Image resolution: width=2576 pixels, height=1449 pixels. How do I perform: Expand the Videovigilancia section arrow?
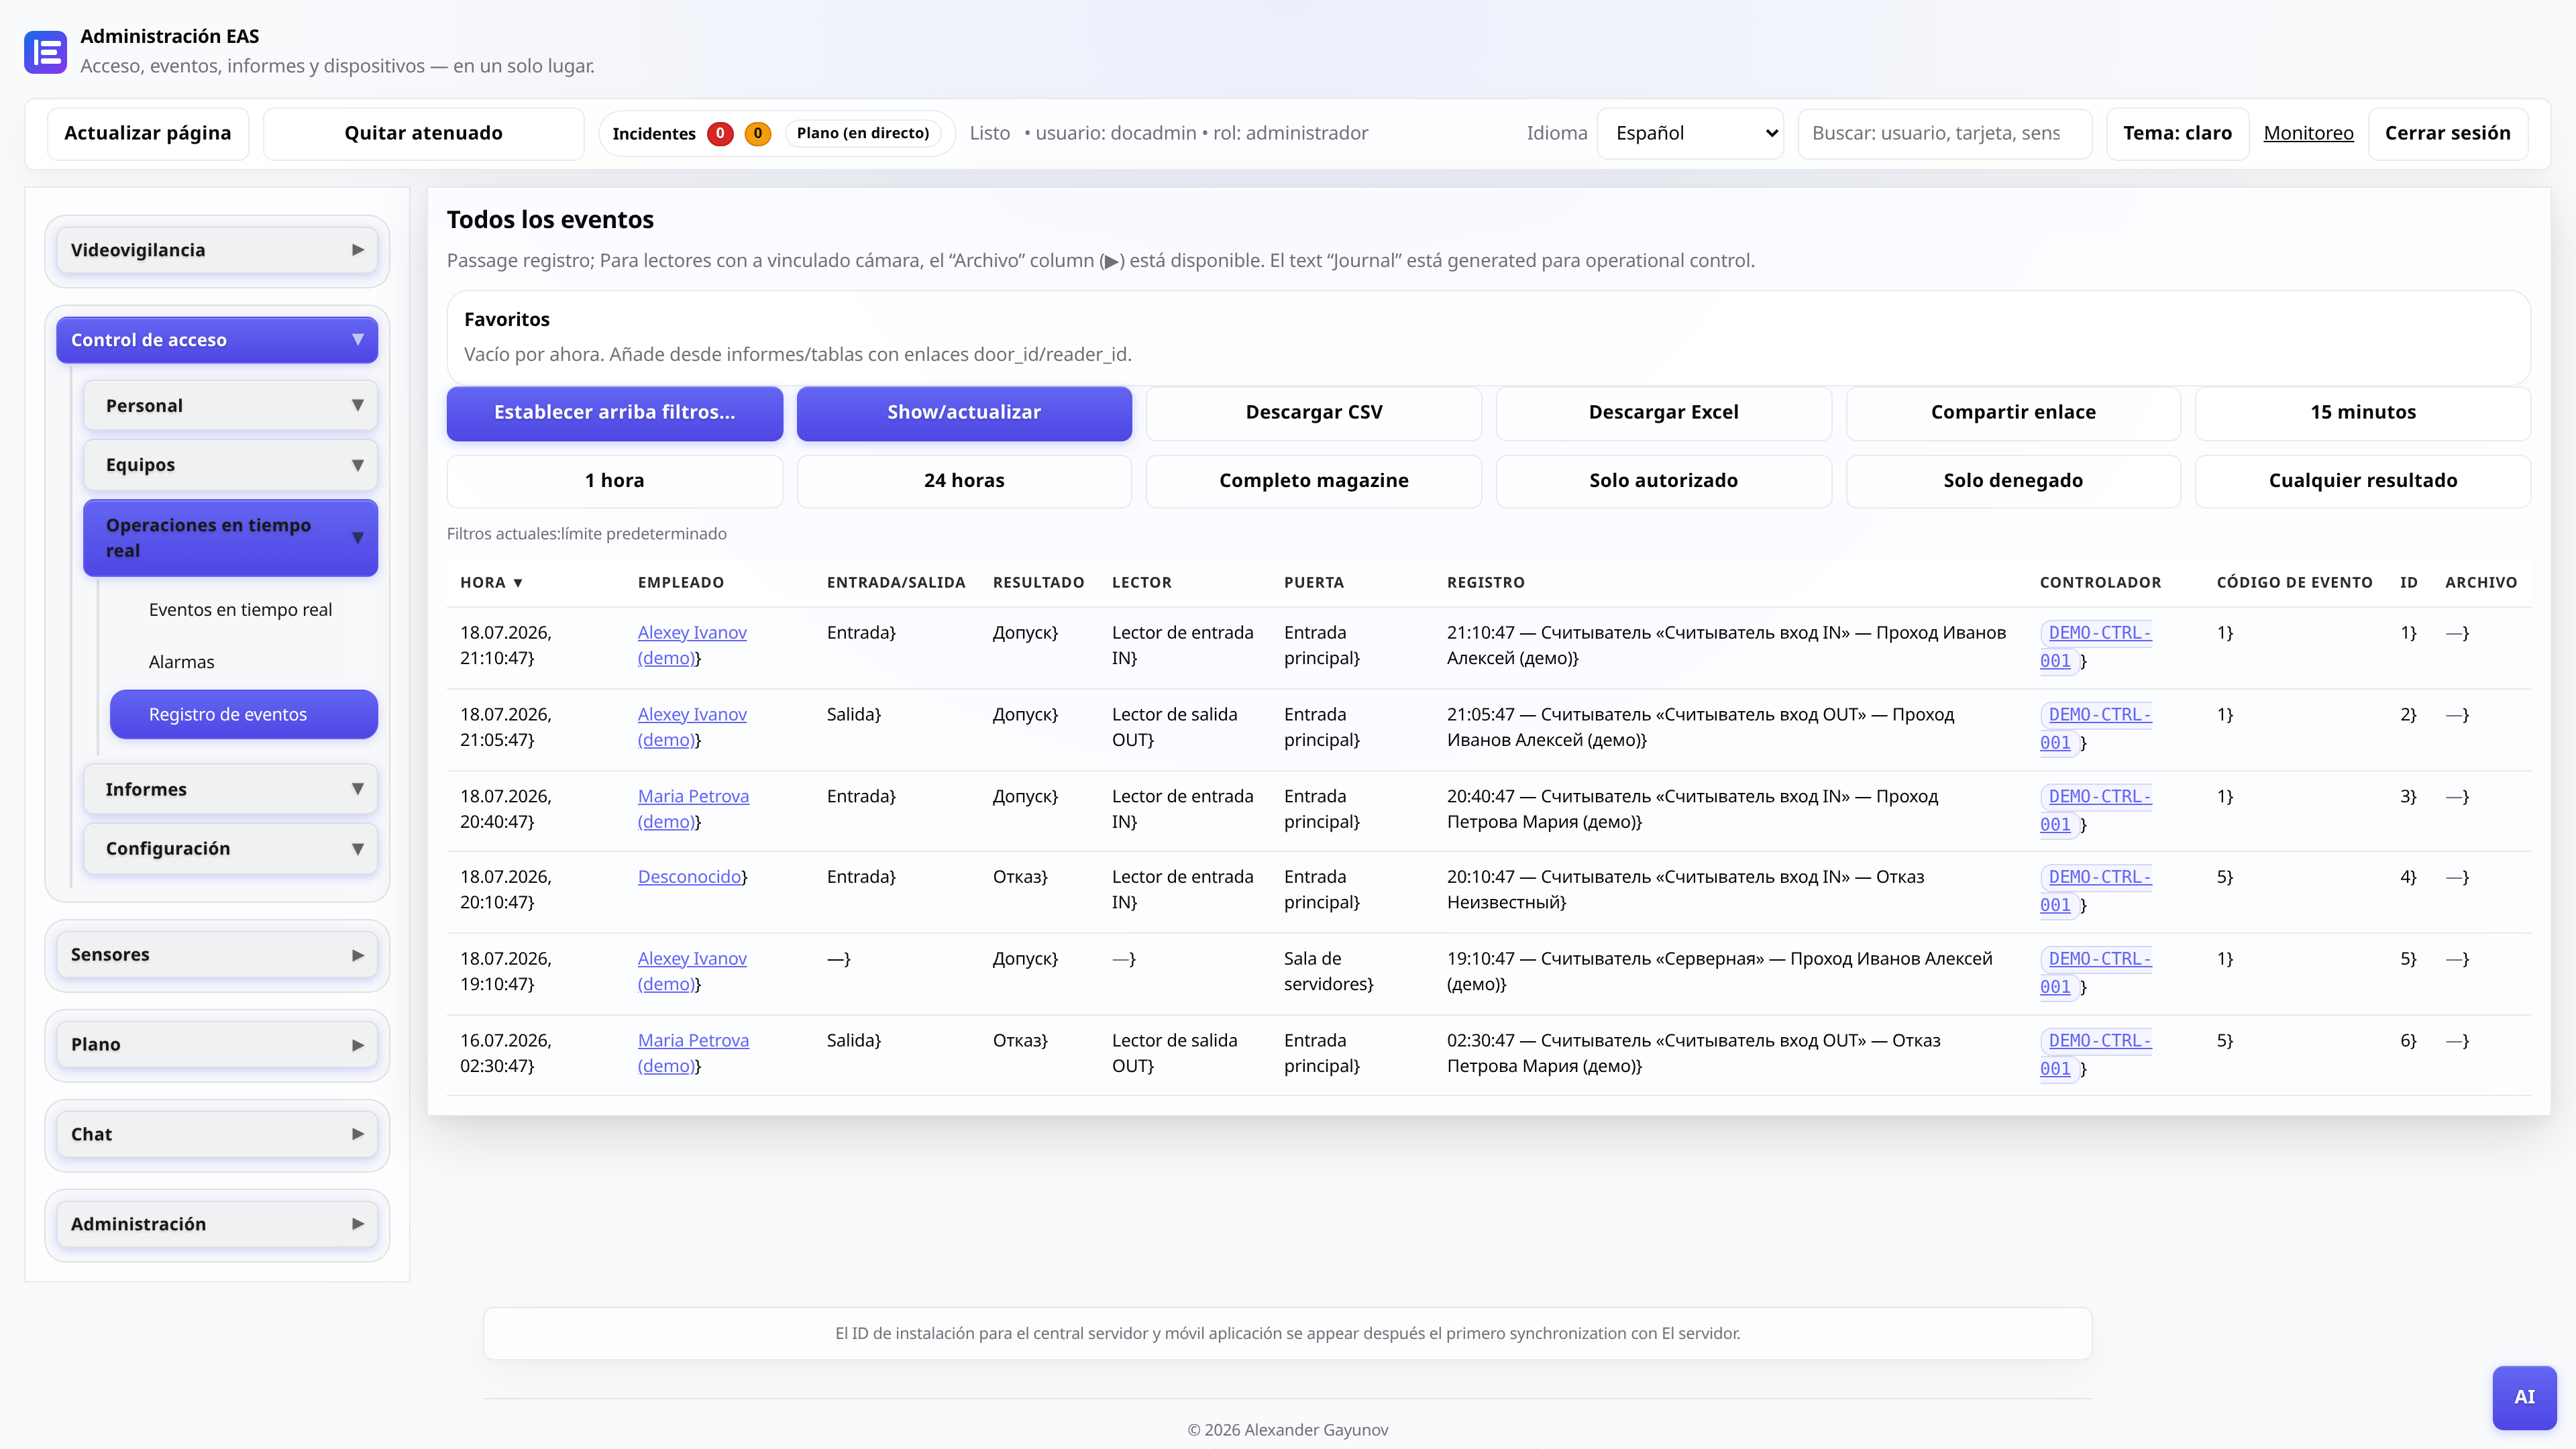coord(358,250)
